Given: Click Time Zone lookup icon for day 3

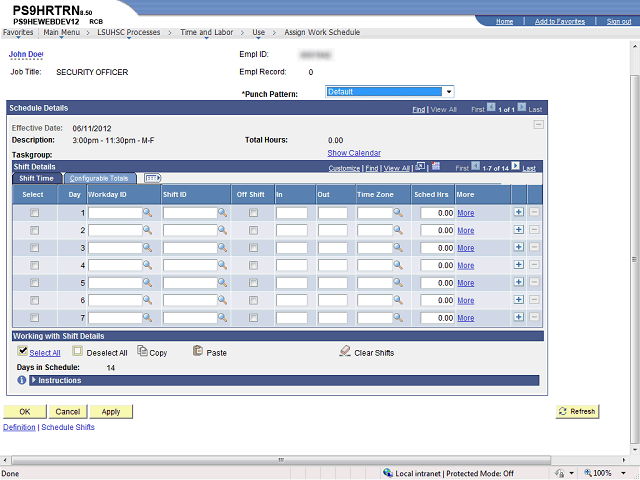Looking at the screenshot, I should pyautogui.click(x=397, y=248).
